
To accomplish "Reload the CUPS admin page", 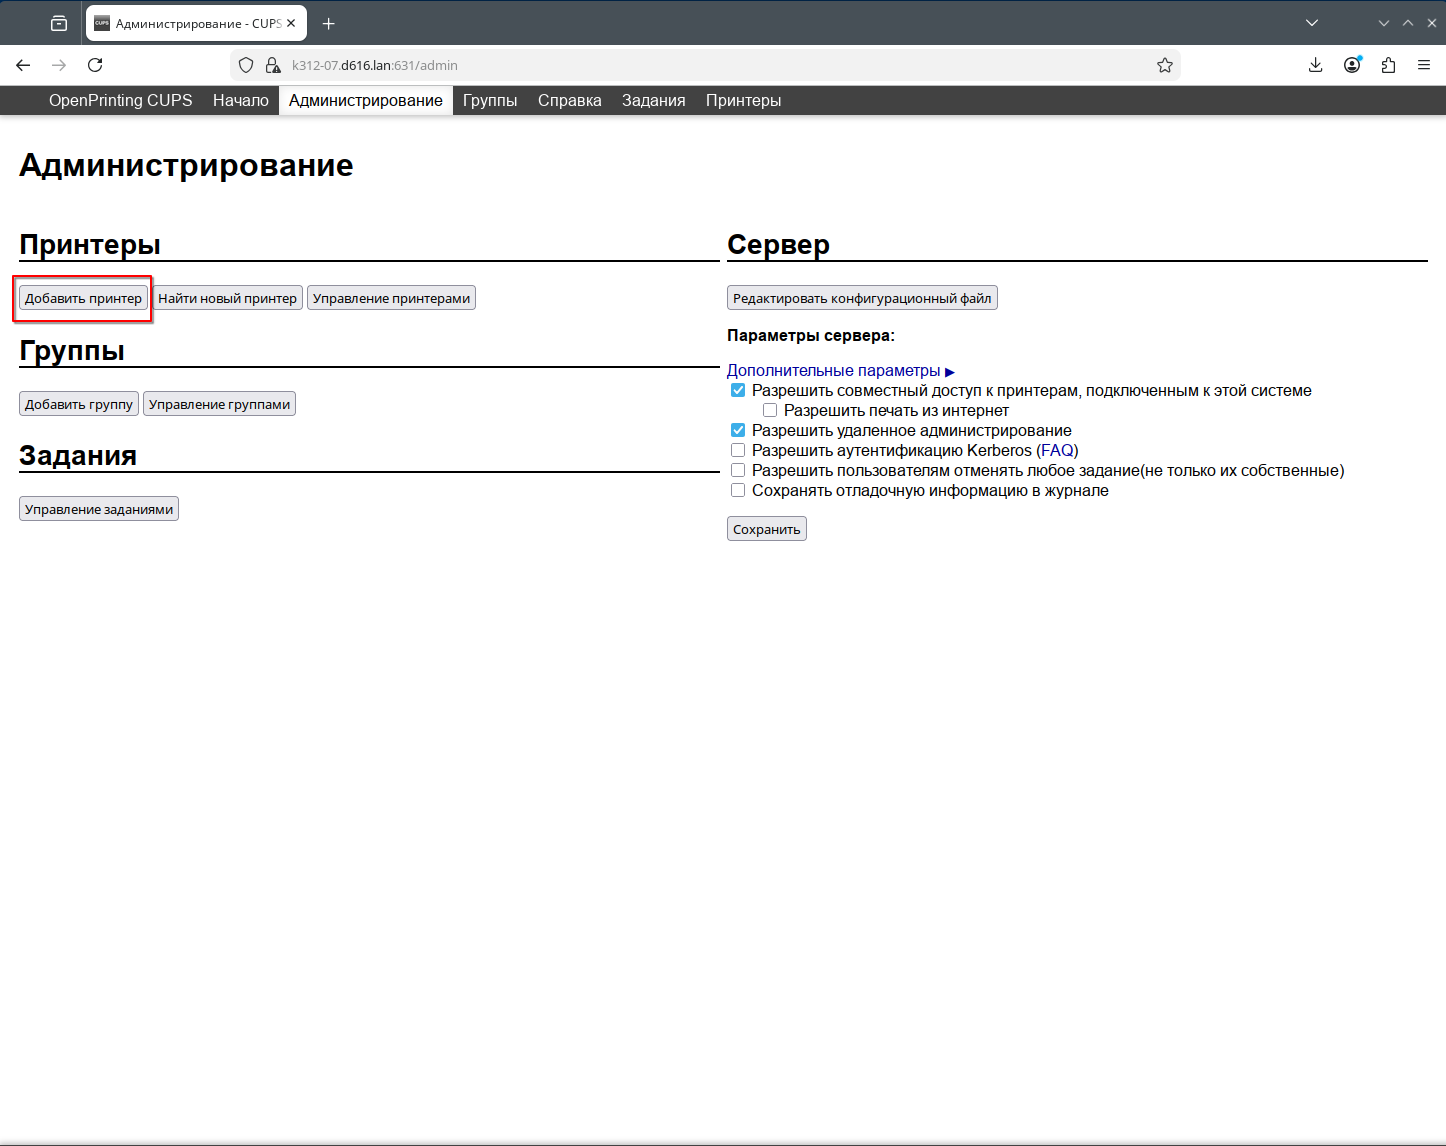I will (x=95, y=65).
